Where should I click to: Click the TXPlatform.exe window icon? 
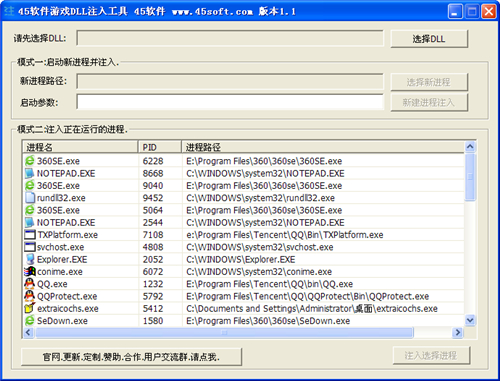pyautogui.click(x=29, y=235)
